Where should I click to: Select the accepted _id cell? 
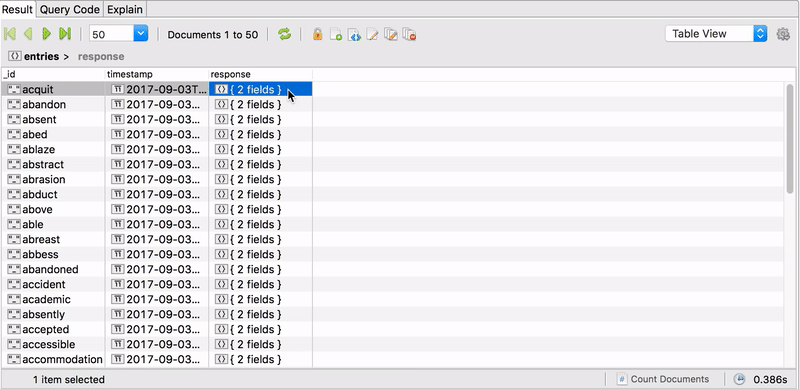[x=53, y=329]
